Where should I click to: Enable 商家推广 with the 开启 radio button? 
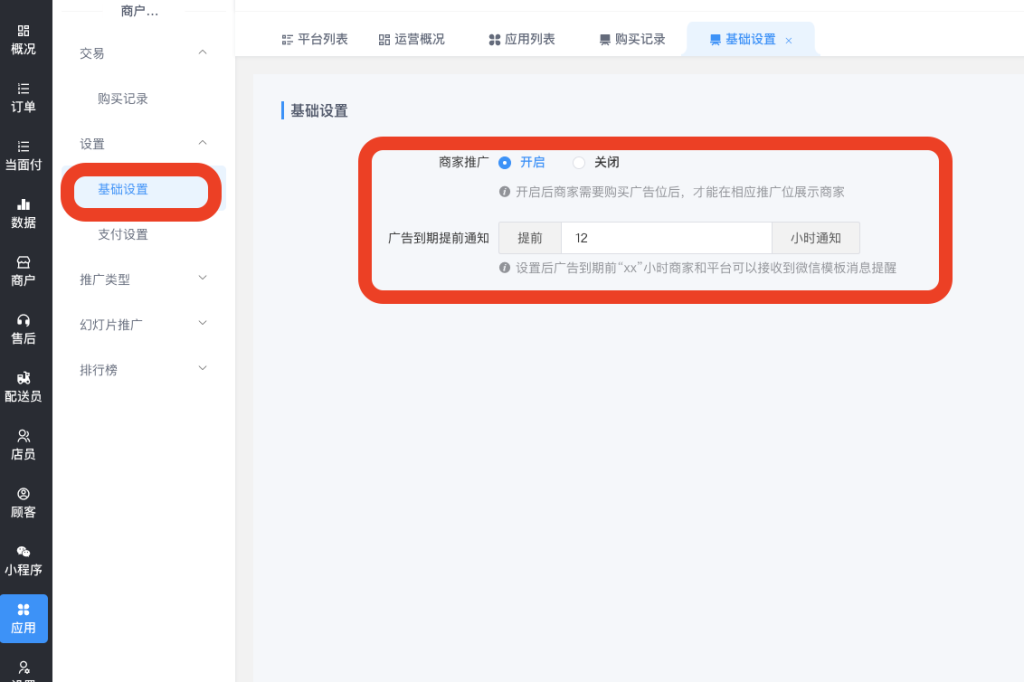click(505, 162)
